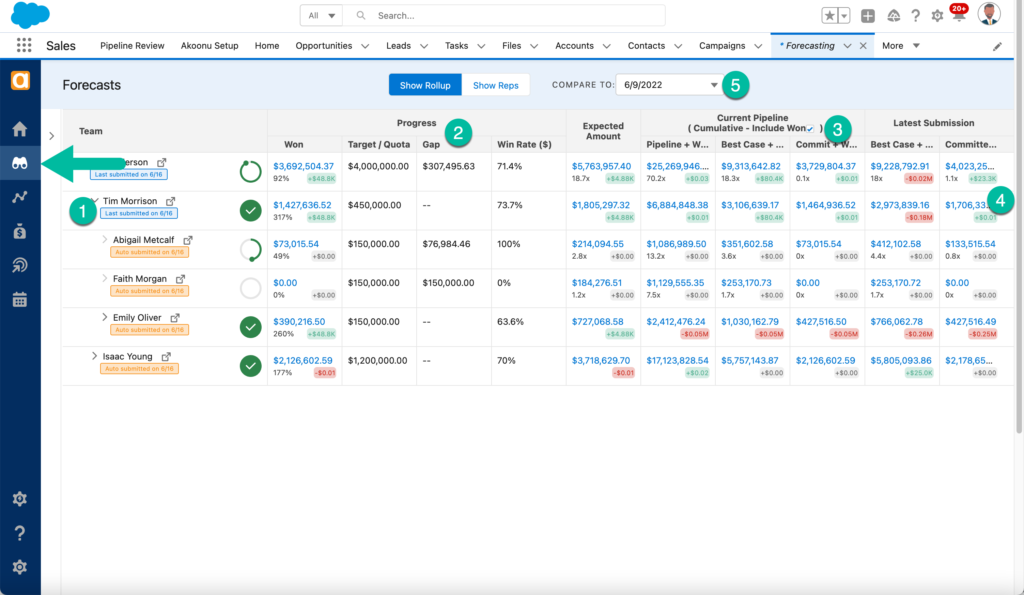The width and height of the screenshot is (1024, 595).
Task: Click the Home icon in left sidebar
Action: tap(19, 129)
